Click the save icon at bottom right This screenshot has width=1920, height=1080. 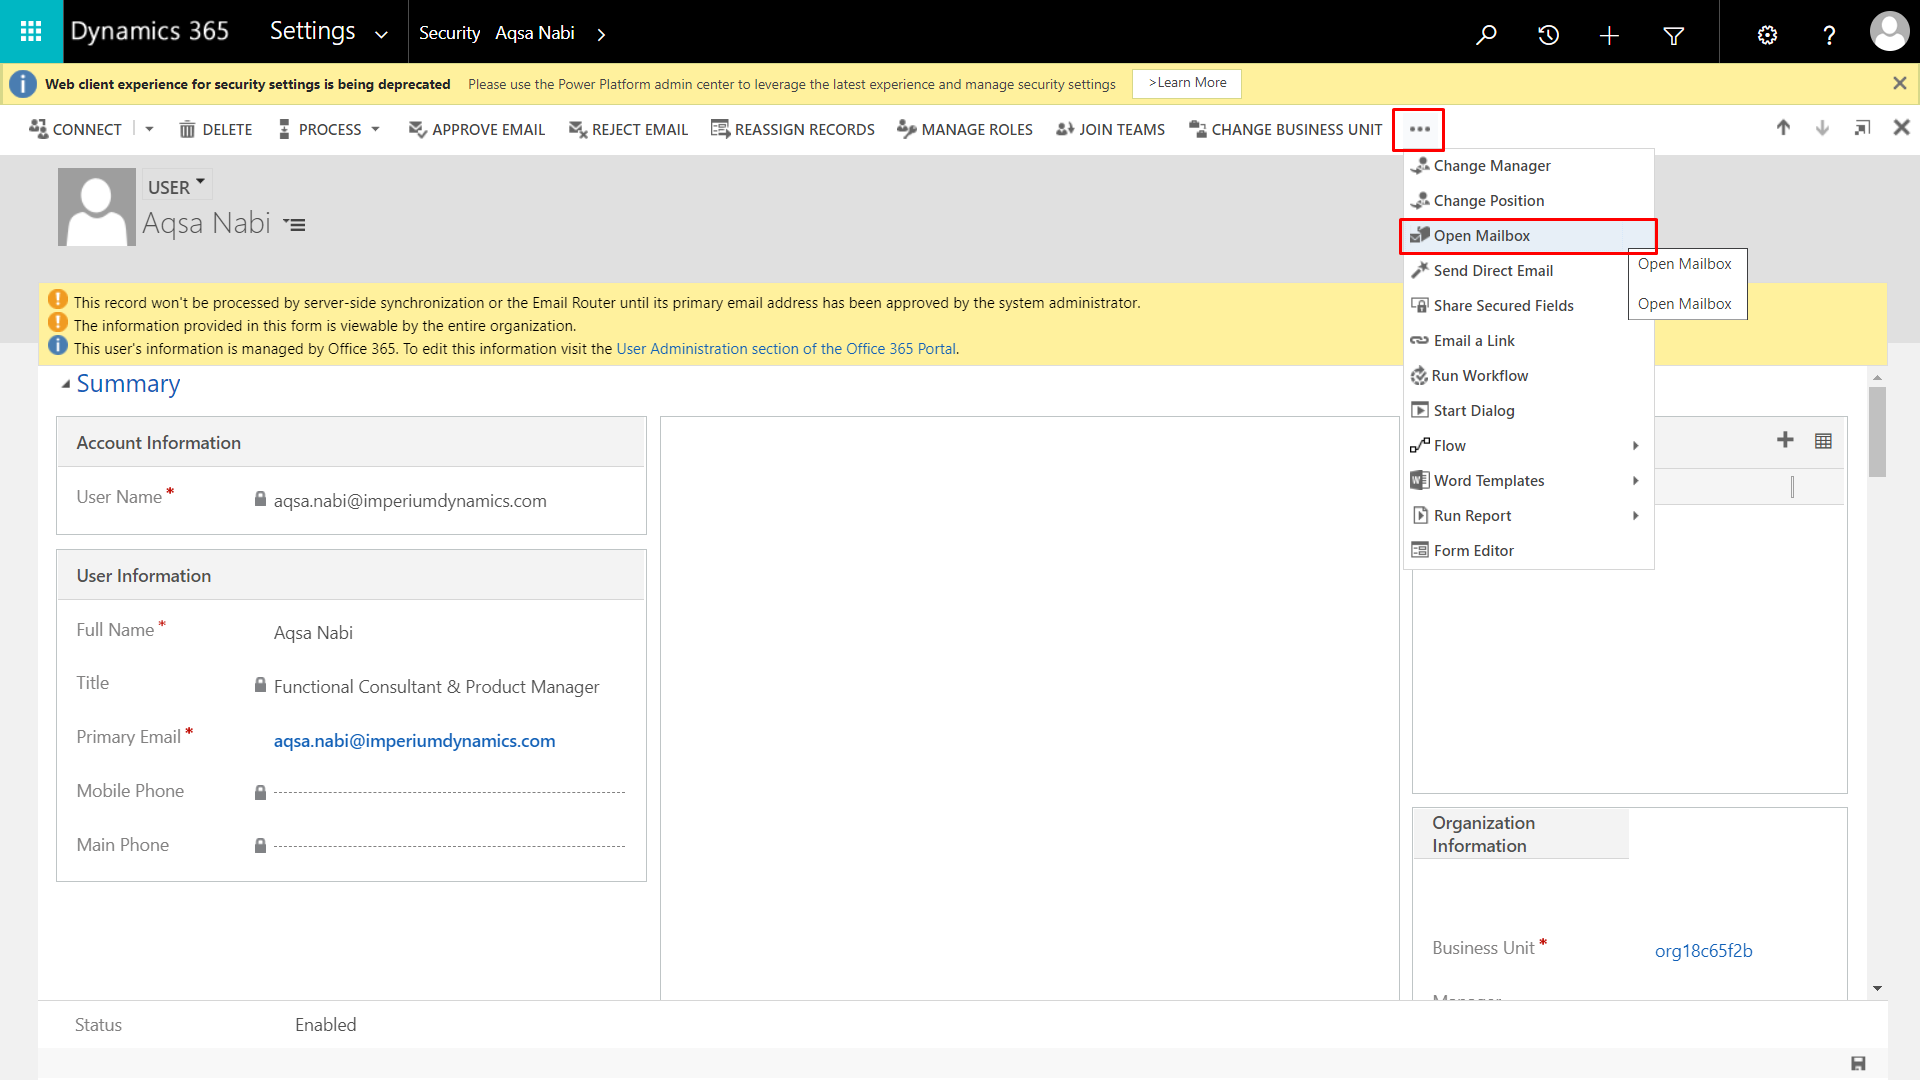[1858, 1063]
